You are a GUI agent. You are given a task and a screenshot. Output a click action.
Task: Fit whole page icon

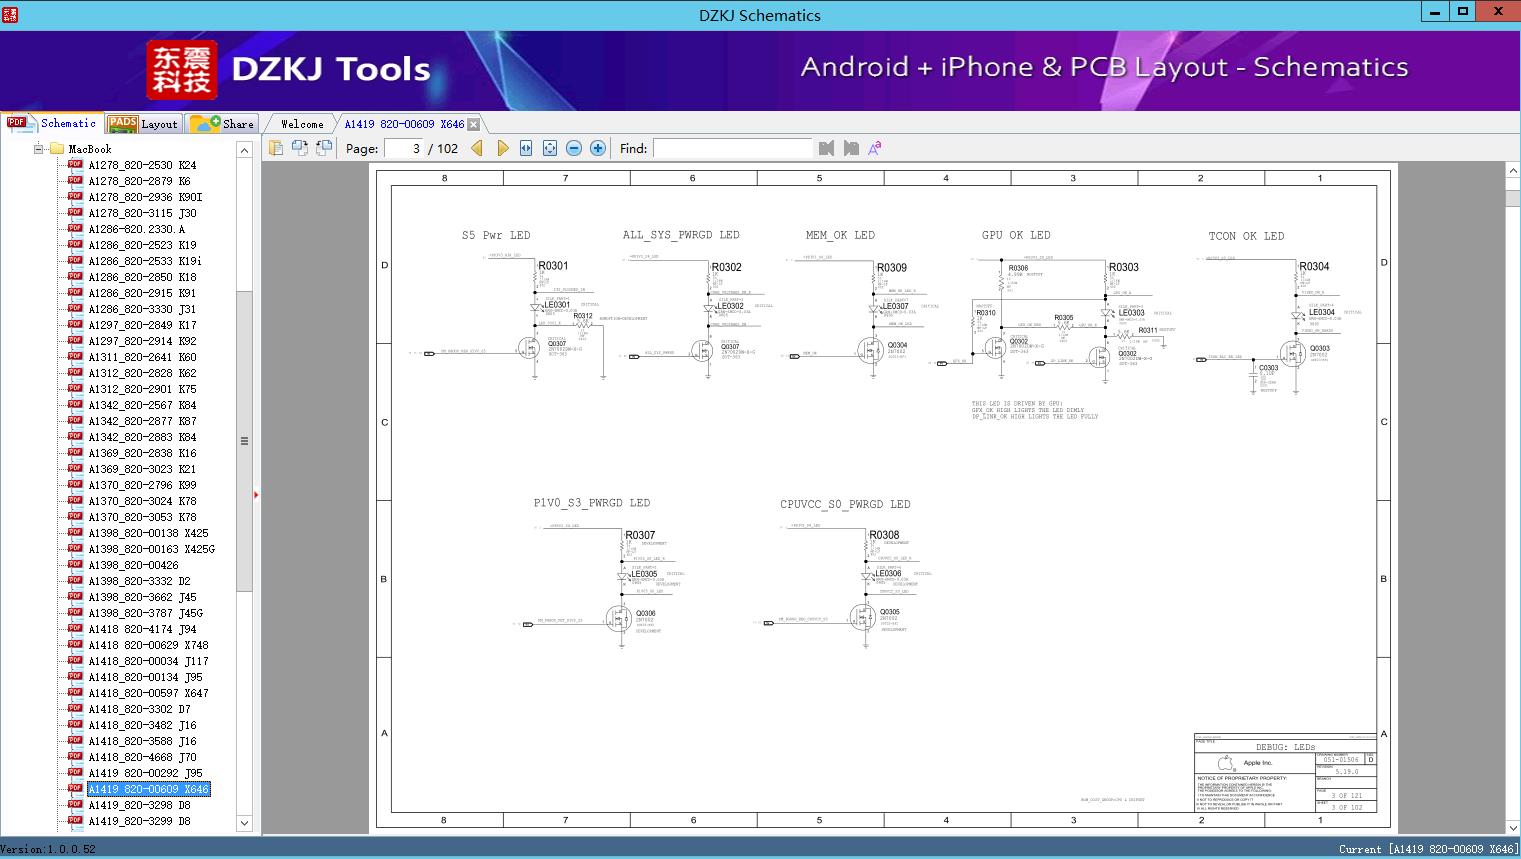(550, 148)
